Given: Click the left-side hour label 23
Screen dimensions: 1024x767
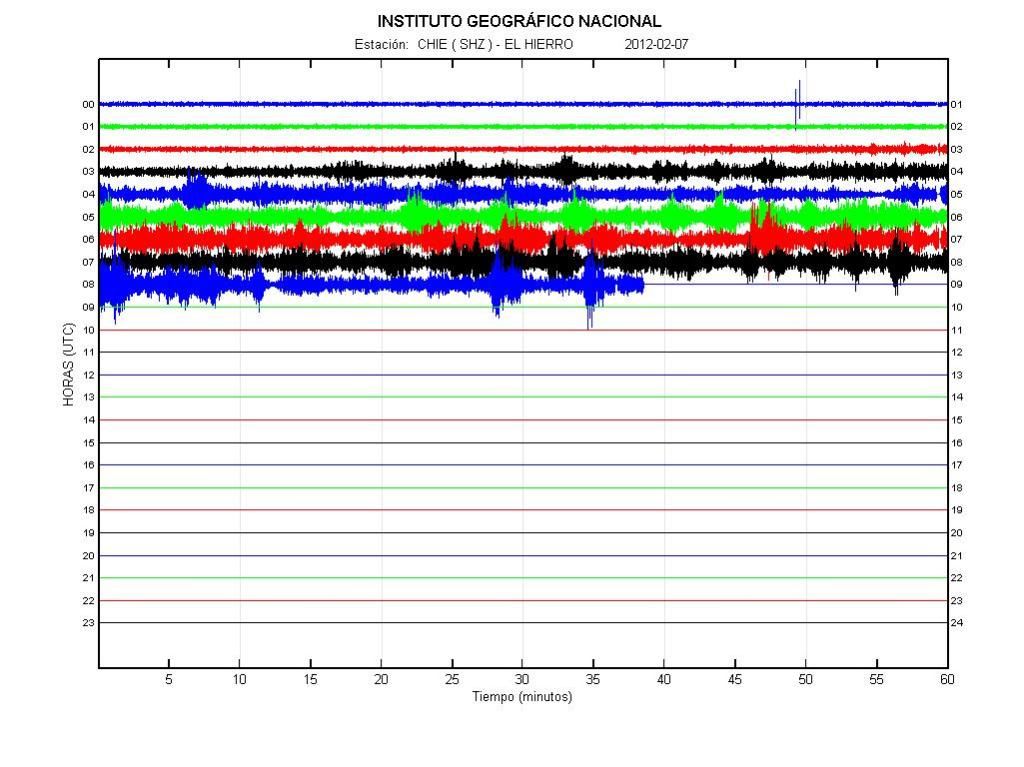Looking at the screenshot, I should (x=88, y=623).
